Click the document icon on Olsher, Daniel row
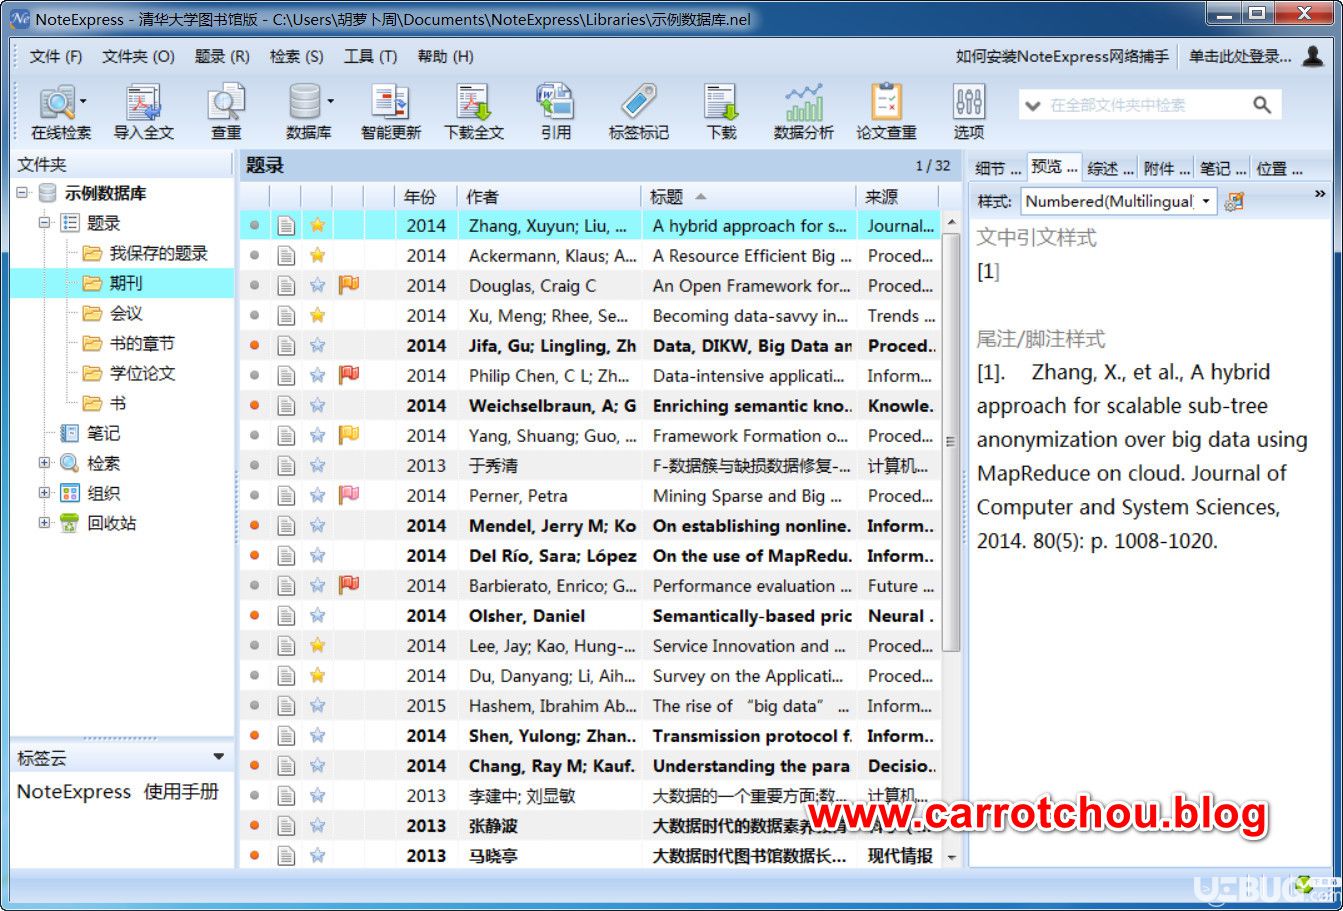1343x911 pixels. pyautogui.click(x=286, y=616)
